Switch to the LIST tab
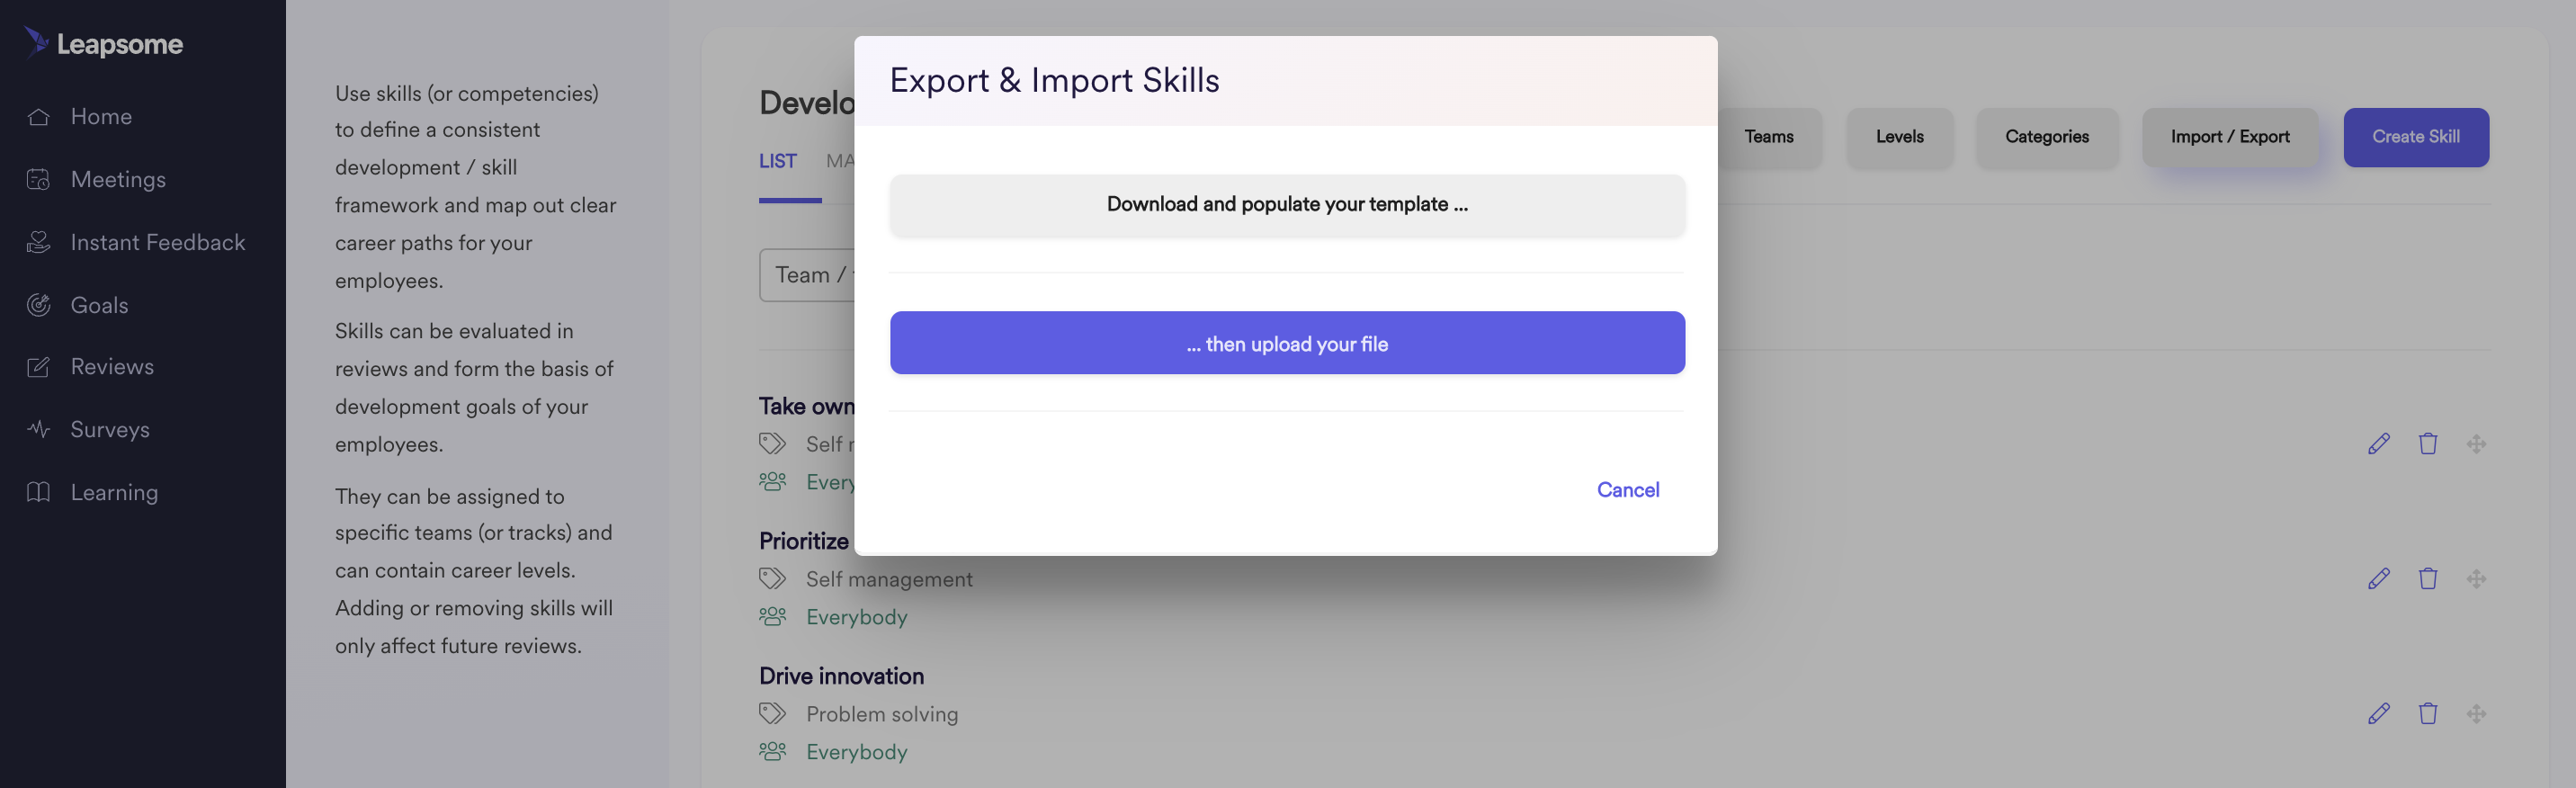 [777, 161]
